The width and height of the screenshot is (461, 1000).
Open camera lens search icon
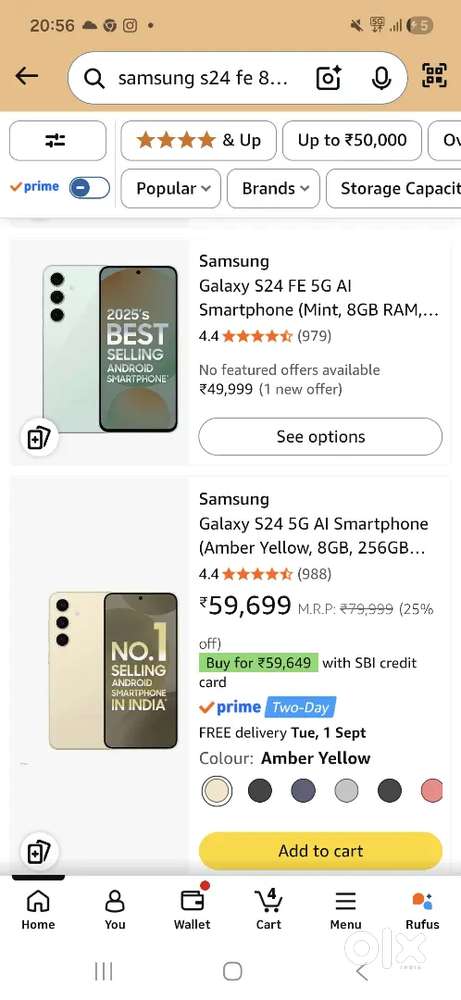point(328,78)
